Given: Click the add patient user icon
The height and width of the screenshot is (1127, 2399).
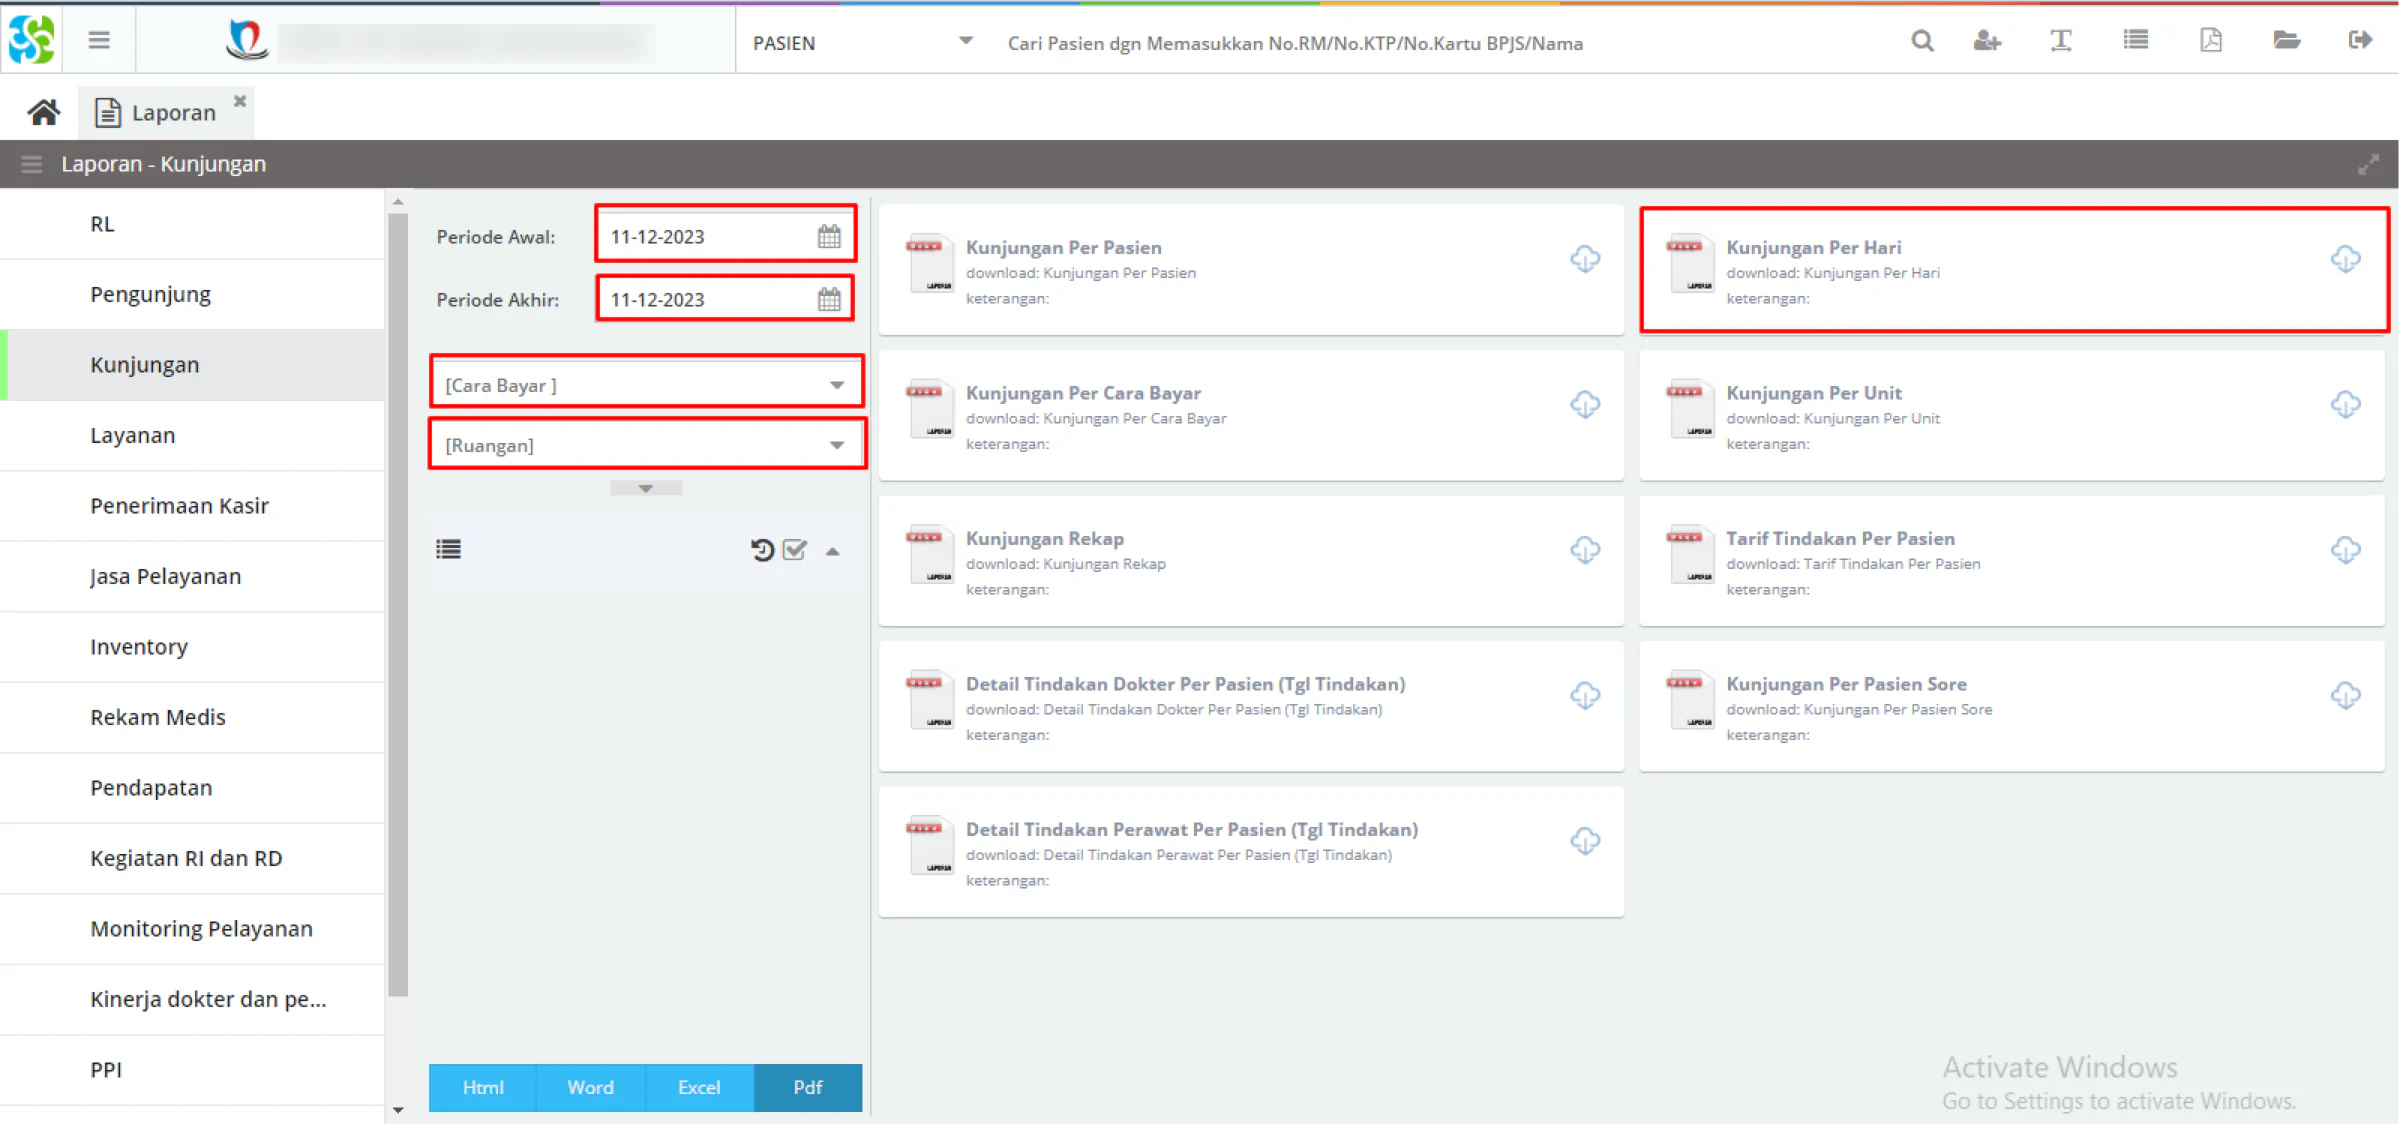Looking at the screenshot, I should coord(1986,41).
